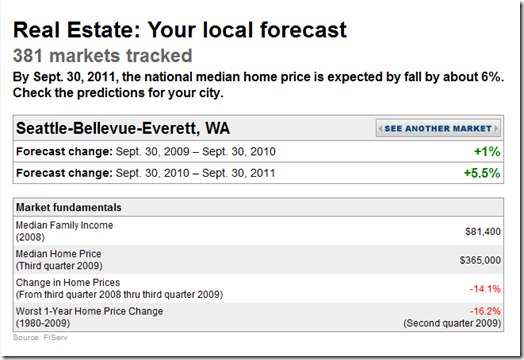The image size is (524, 360).
Task: Click the 381 markets tracked subtitle
Action: pos(103,55)
